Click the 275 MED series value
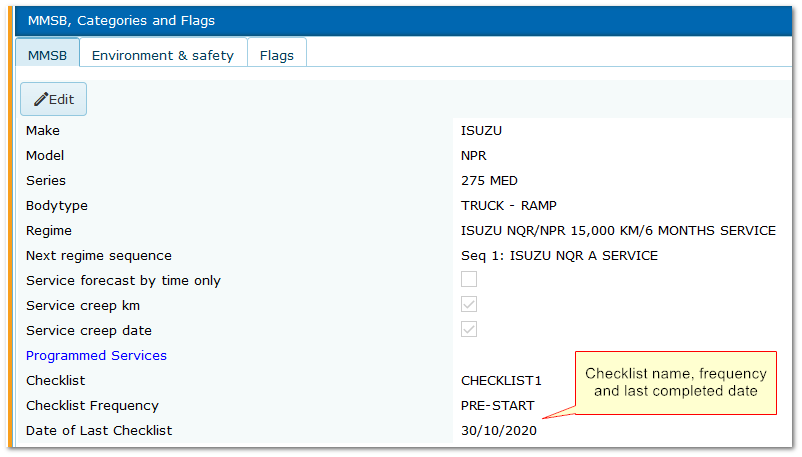802x457 pixels. click(489, 181)
